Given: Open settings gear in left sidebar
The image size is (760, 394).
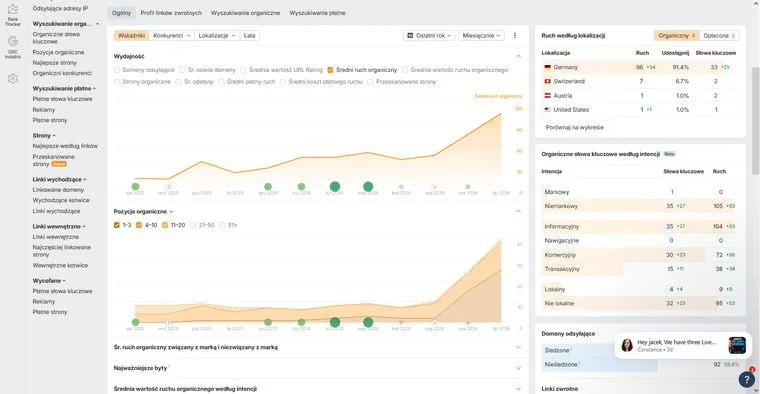Looking at the screenshot, I should (x=13, y=79).
